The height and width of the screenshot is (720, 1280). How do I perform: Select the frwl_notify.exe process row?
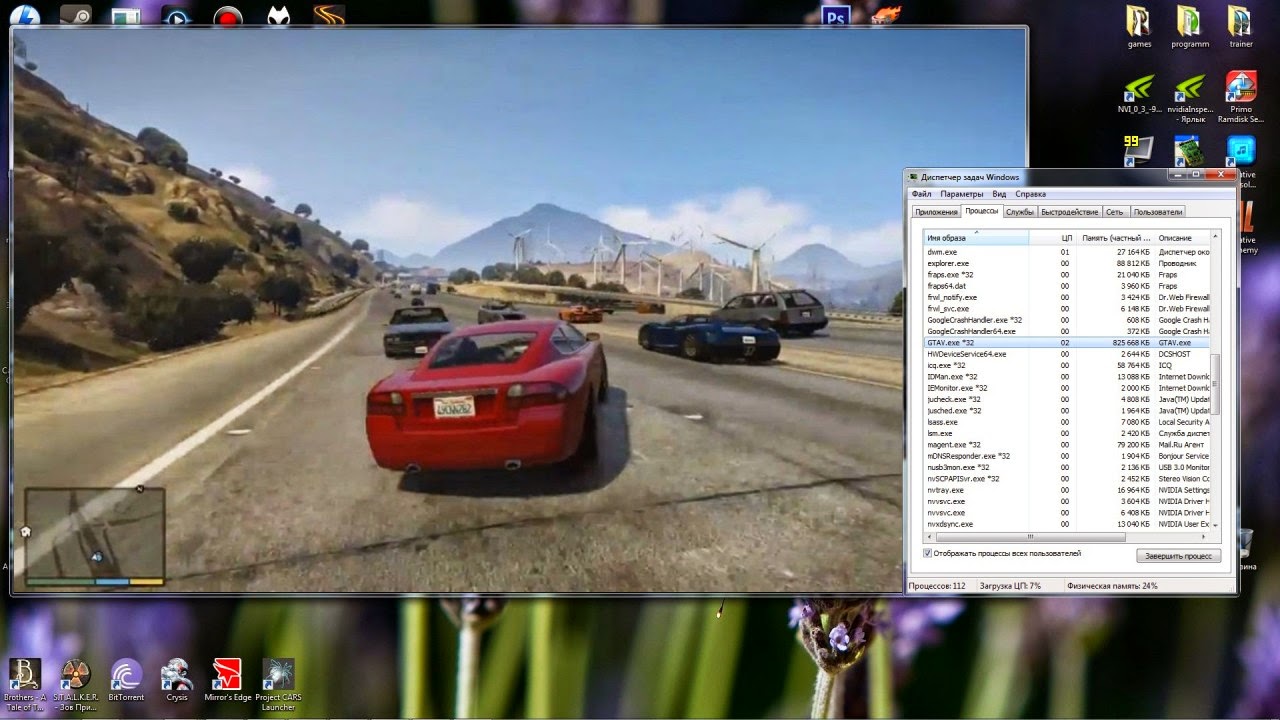pyautogui.click(x=1067, y=297)
